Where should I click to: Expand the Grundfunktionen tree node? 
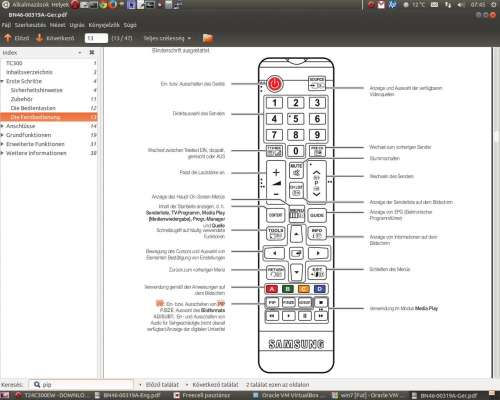pos(2,135)
